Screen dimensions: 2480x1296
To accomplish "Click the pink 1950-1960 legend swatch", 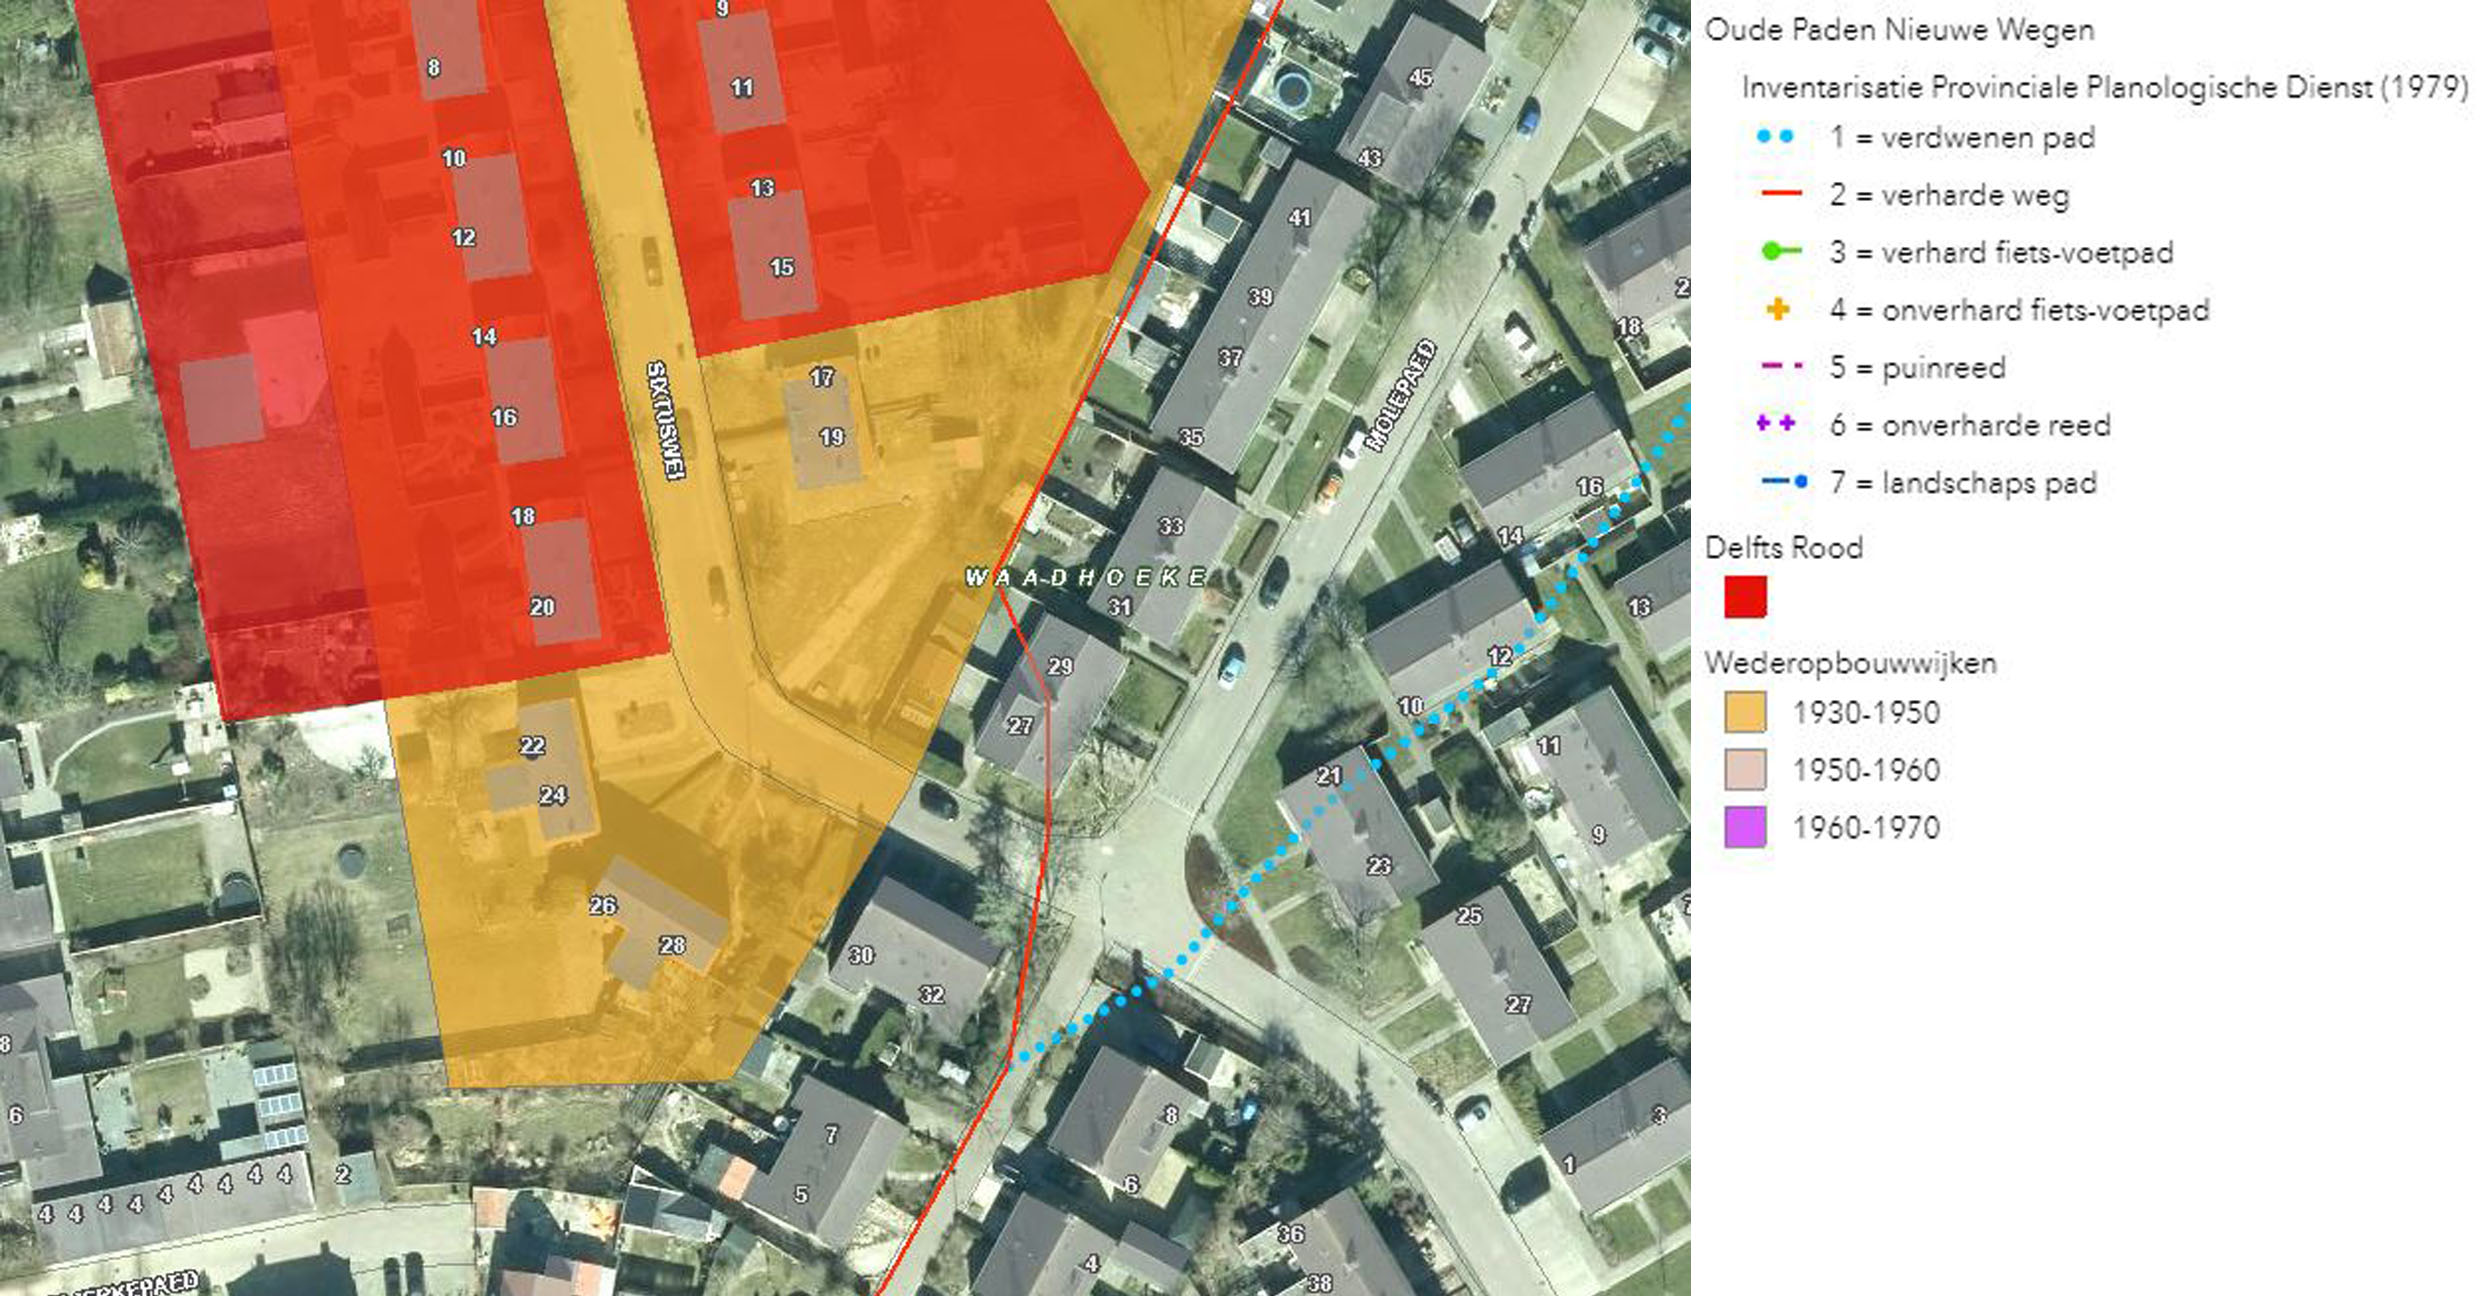I will click(x=1746, y=770).
